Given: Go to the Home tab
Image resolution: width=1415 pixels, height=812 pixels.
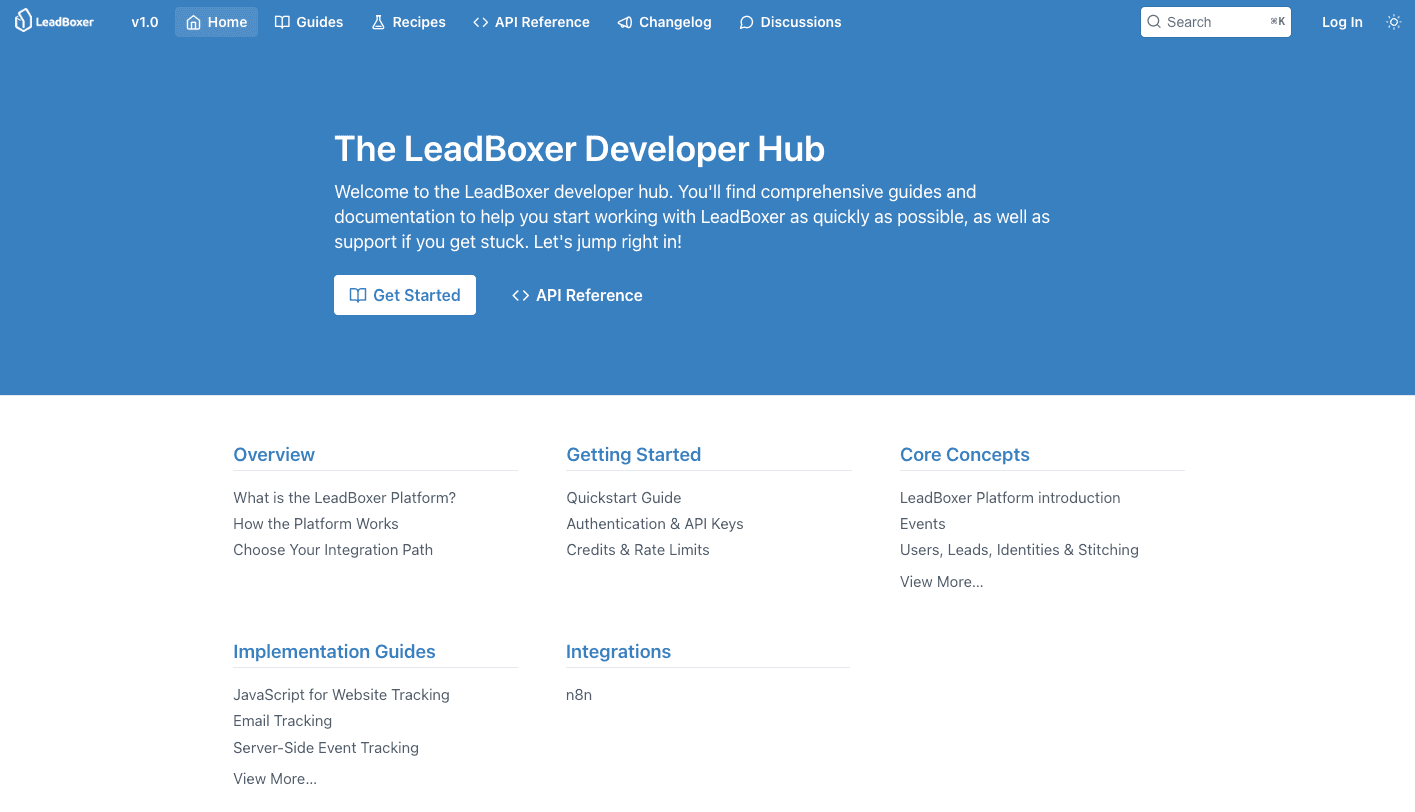Looking at the screenshot, I should click(x=216, y=22).
